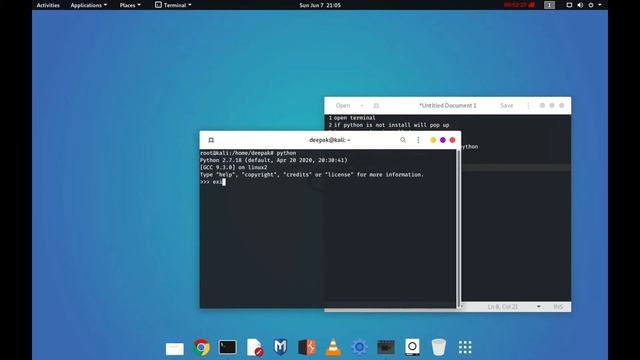Image resolution: width=640 pixels, height=360 pixels.
Task: Open the clock and calendar in top bar
Action: pyautogui.click(x=320, y=5)
